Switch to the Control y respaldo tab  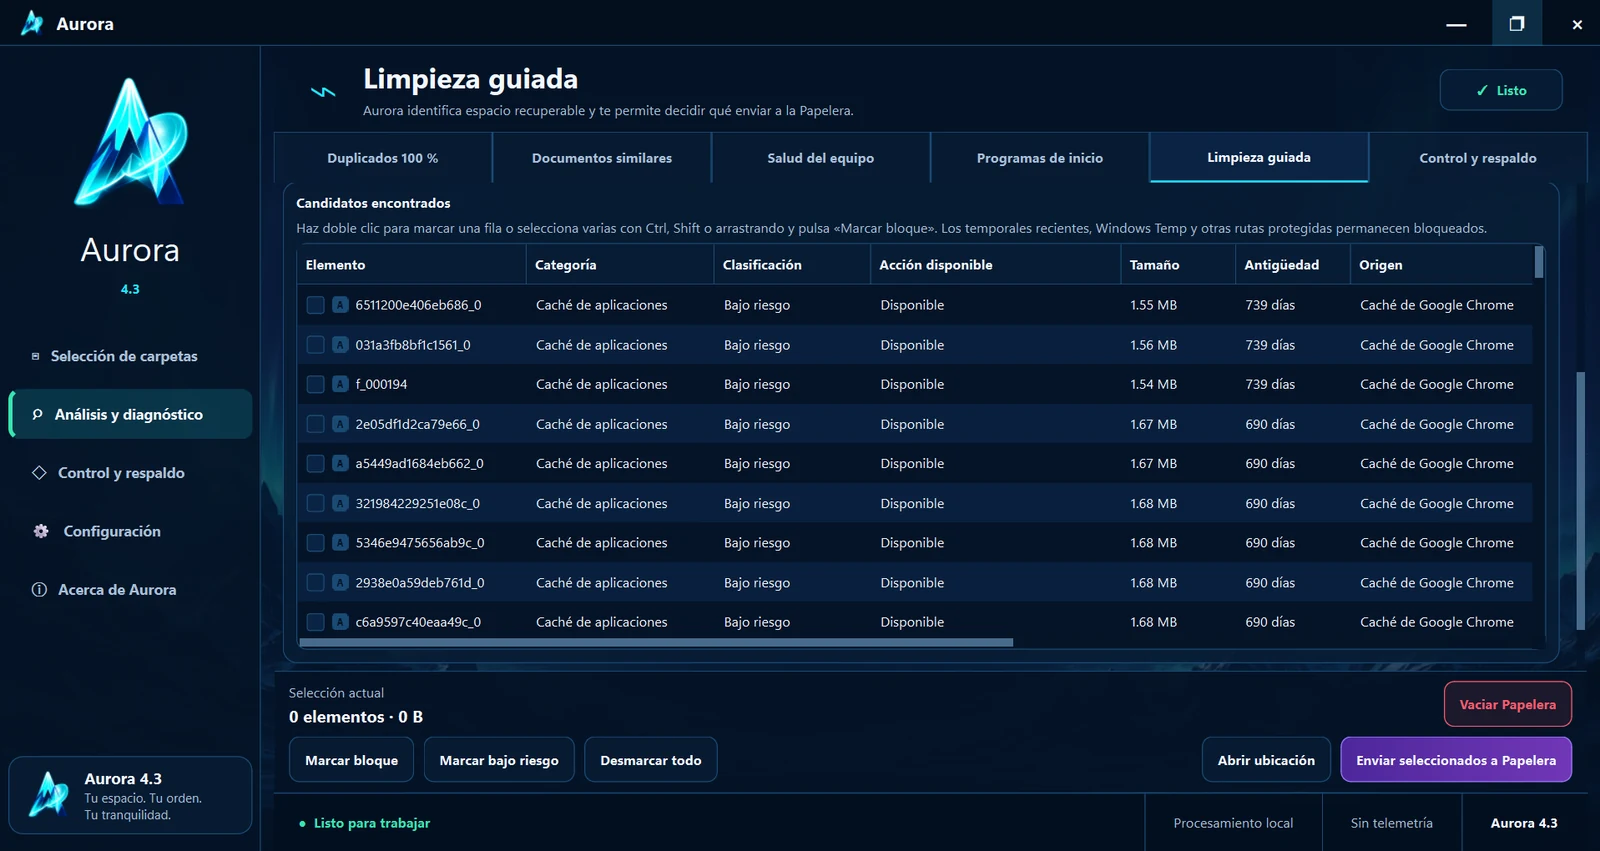[1478, 158]
